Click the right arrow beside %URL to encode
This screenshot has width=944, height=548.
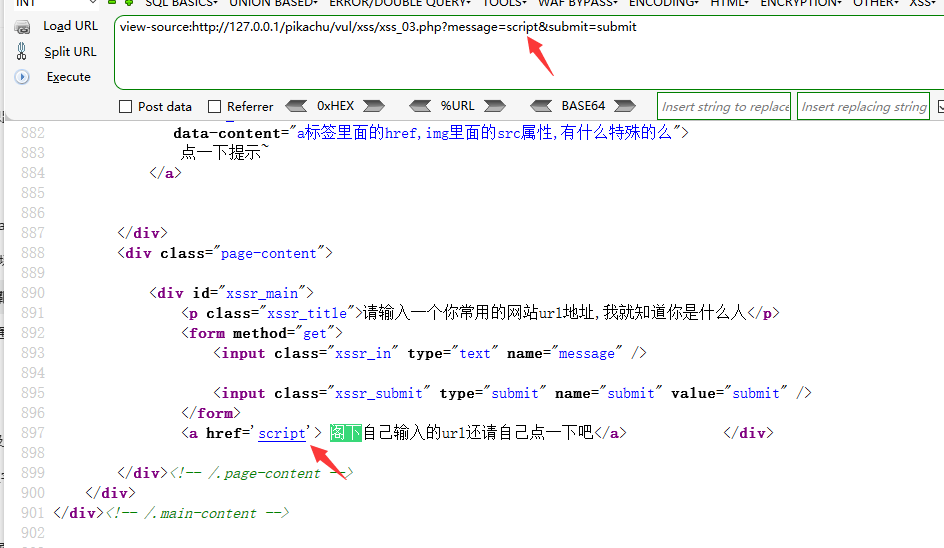pyautogui.click(x=495, y=106)
